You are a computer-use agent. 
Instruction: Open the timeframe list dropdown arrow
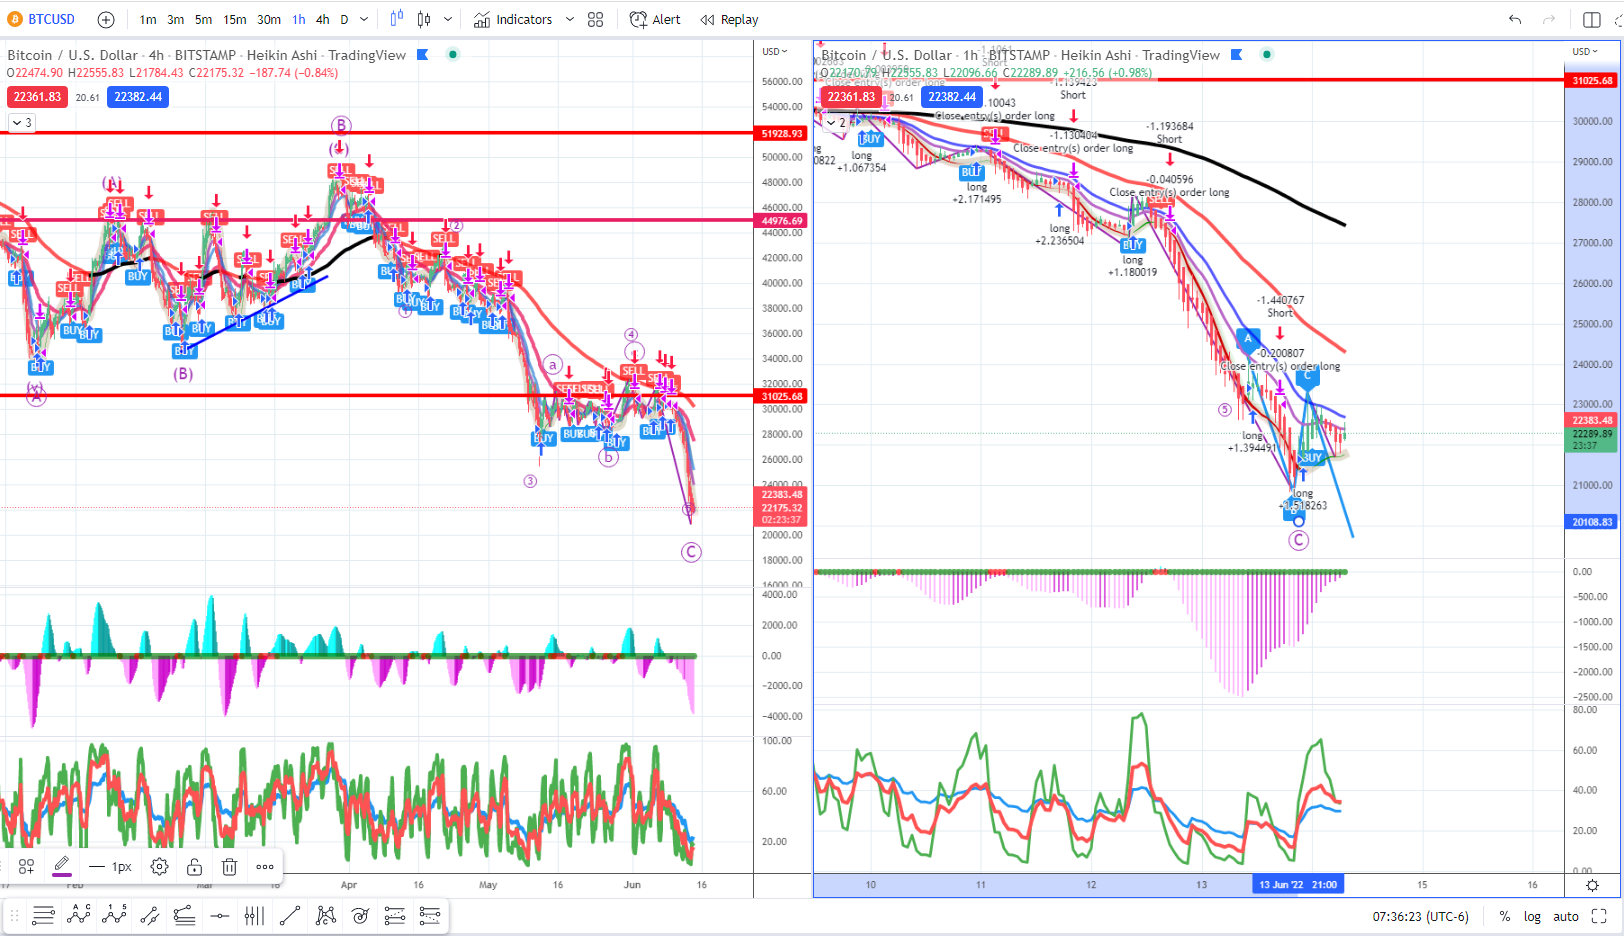tap(364, 19)
